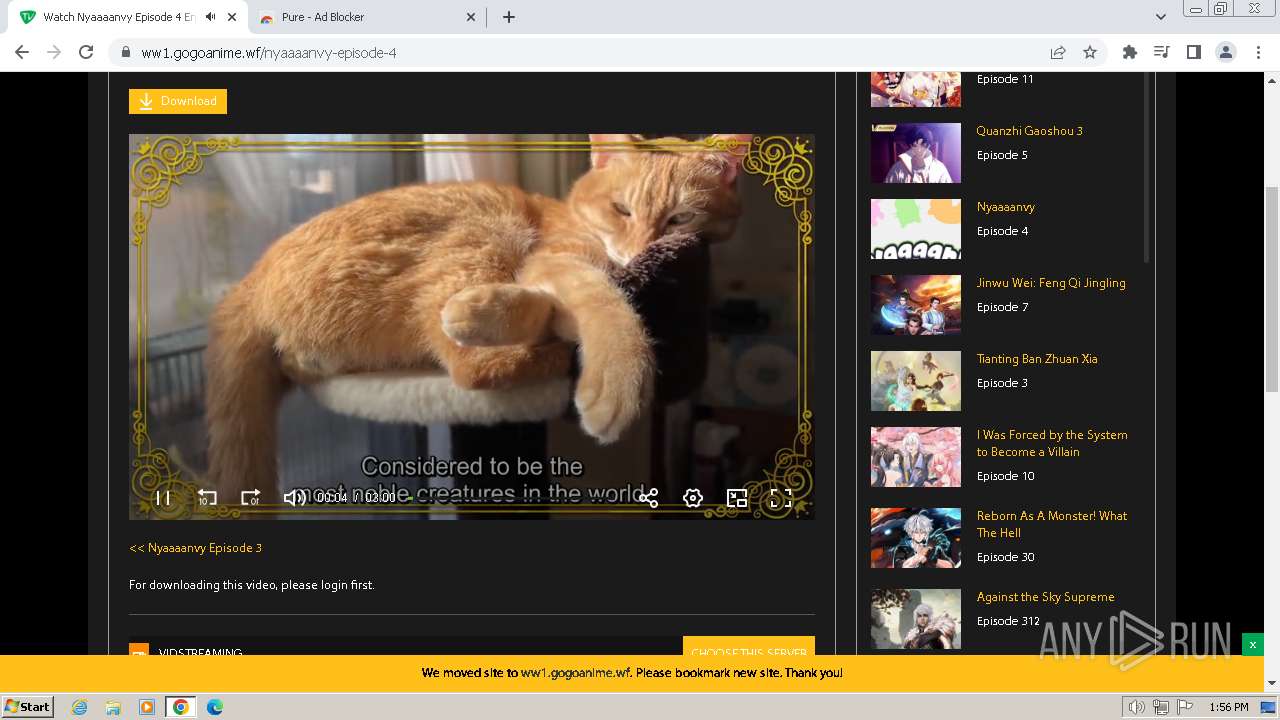Switch to Pure - Ad Blocker tab
Screen dimensions: 1280x720
tap(367, 17)
